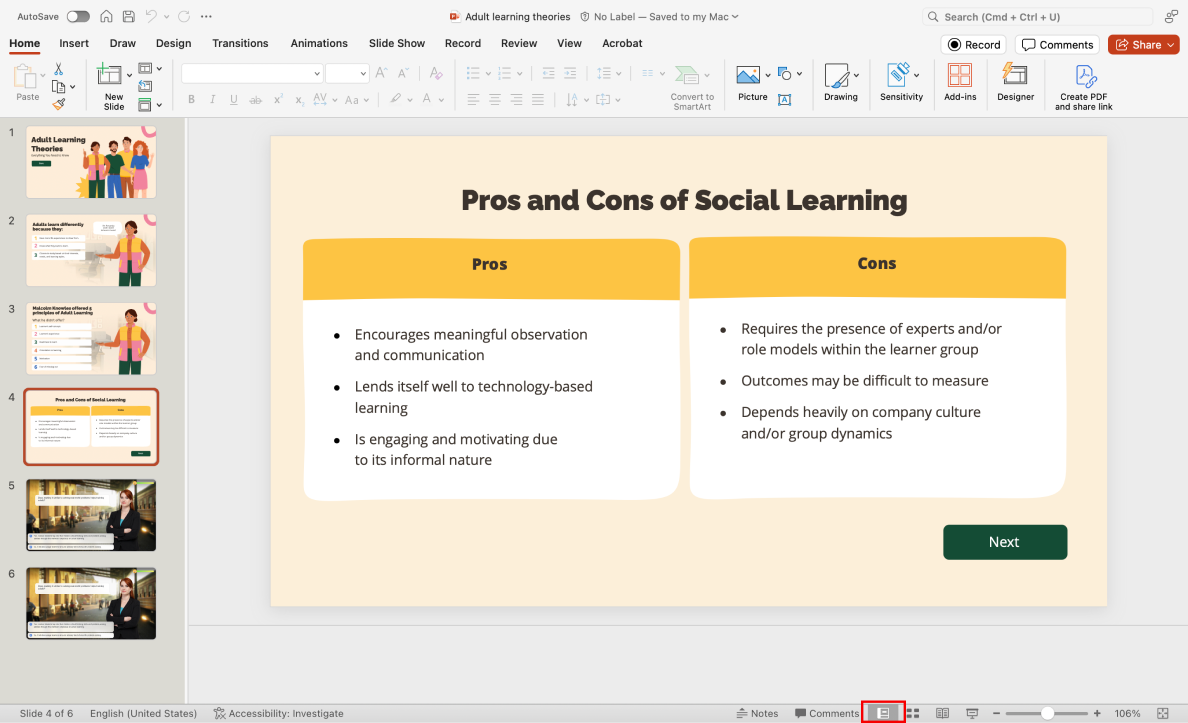Toggle the Notes pane
Viewport: 1188px width, 723px height.
pyautogui.click(x=757, y=713)
